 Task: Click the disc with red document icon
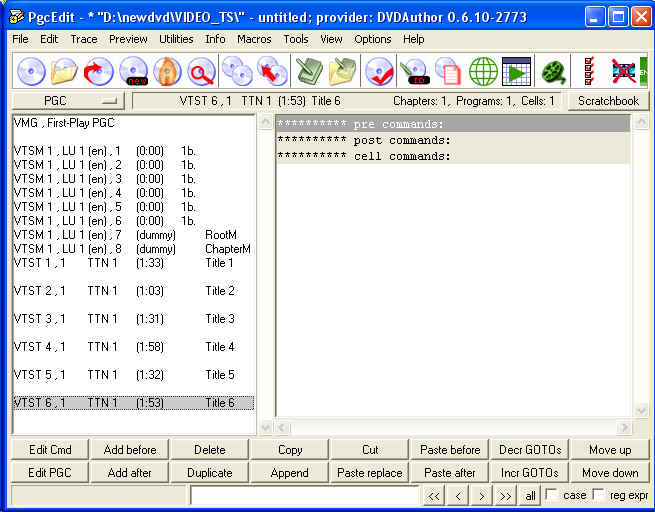448,71
